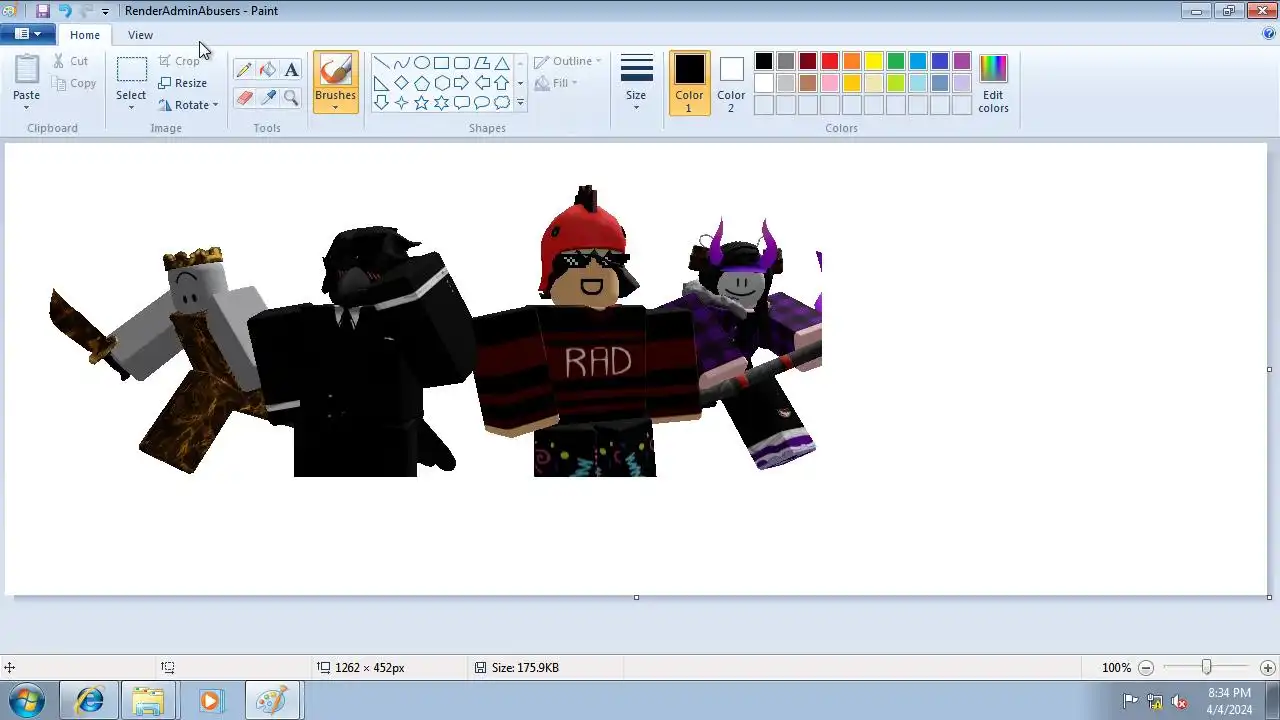The image size is (1280, 720).
Task: Select the Pencil tool
Action: (244, 70)
